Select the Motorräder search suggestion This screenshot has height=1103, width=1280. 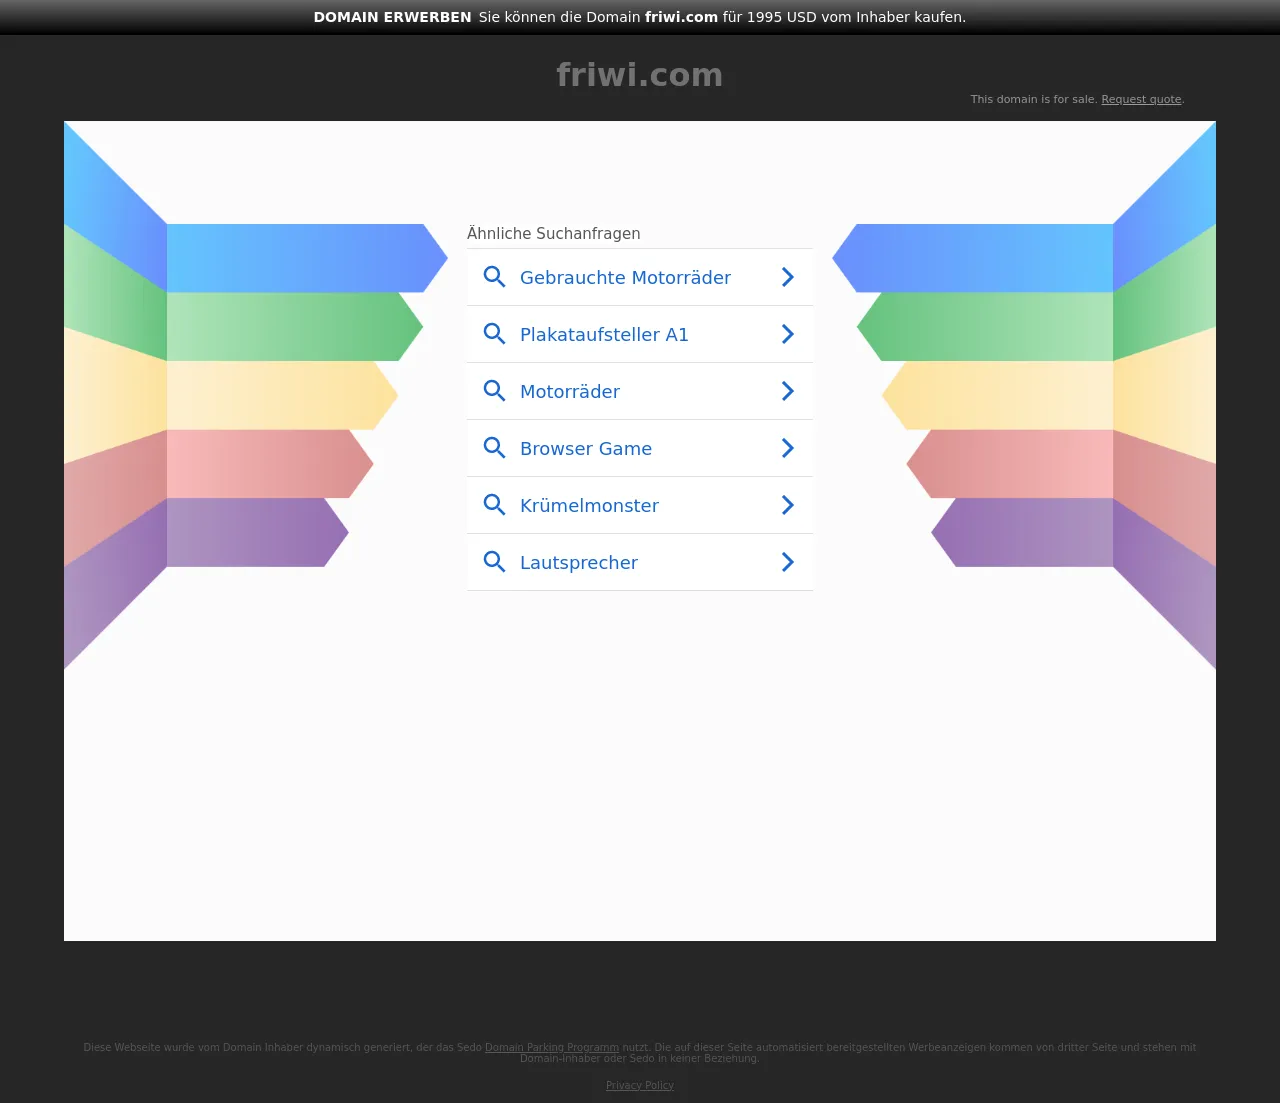pyautogui.click(x=640, y=391)
